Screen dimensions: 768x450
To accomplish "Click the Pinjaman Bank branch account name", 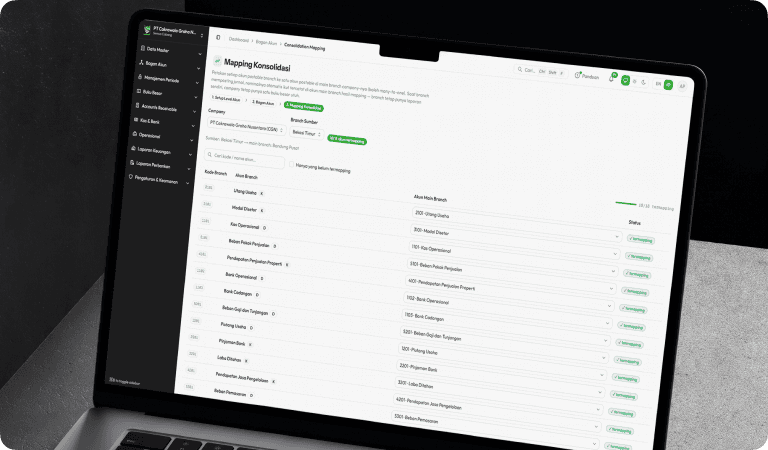I will click(x=232, y=342).
